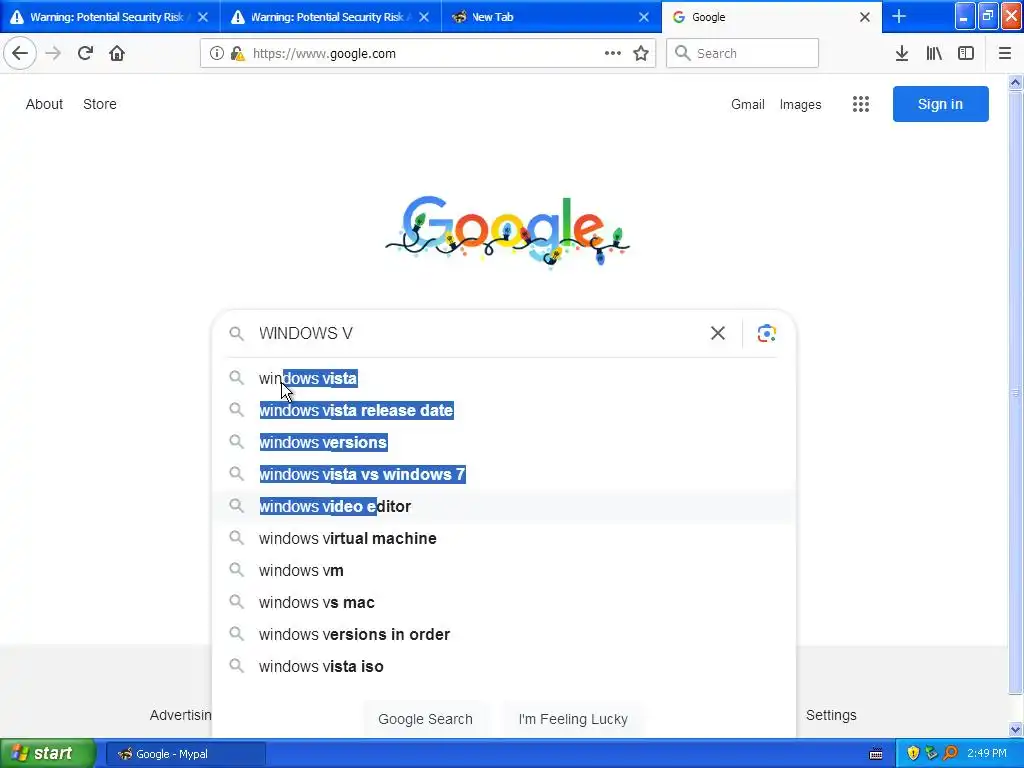
Task: Open the hamburger application menu
Action: coord(1005,54)
